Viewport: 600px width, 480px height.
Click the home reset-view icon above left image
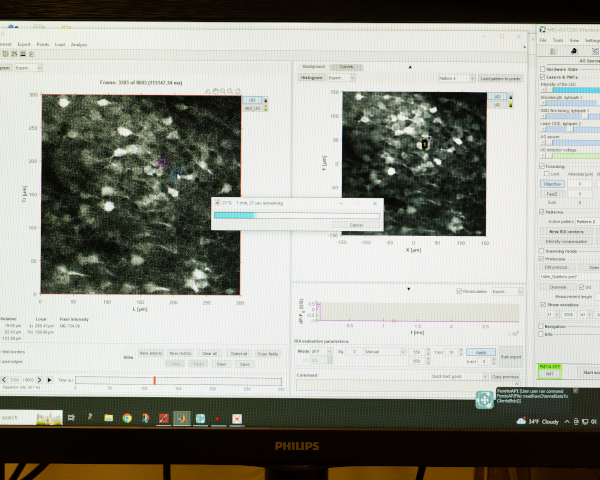point(238,91)
